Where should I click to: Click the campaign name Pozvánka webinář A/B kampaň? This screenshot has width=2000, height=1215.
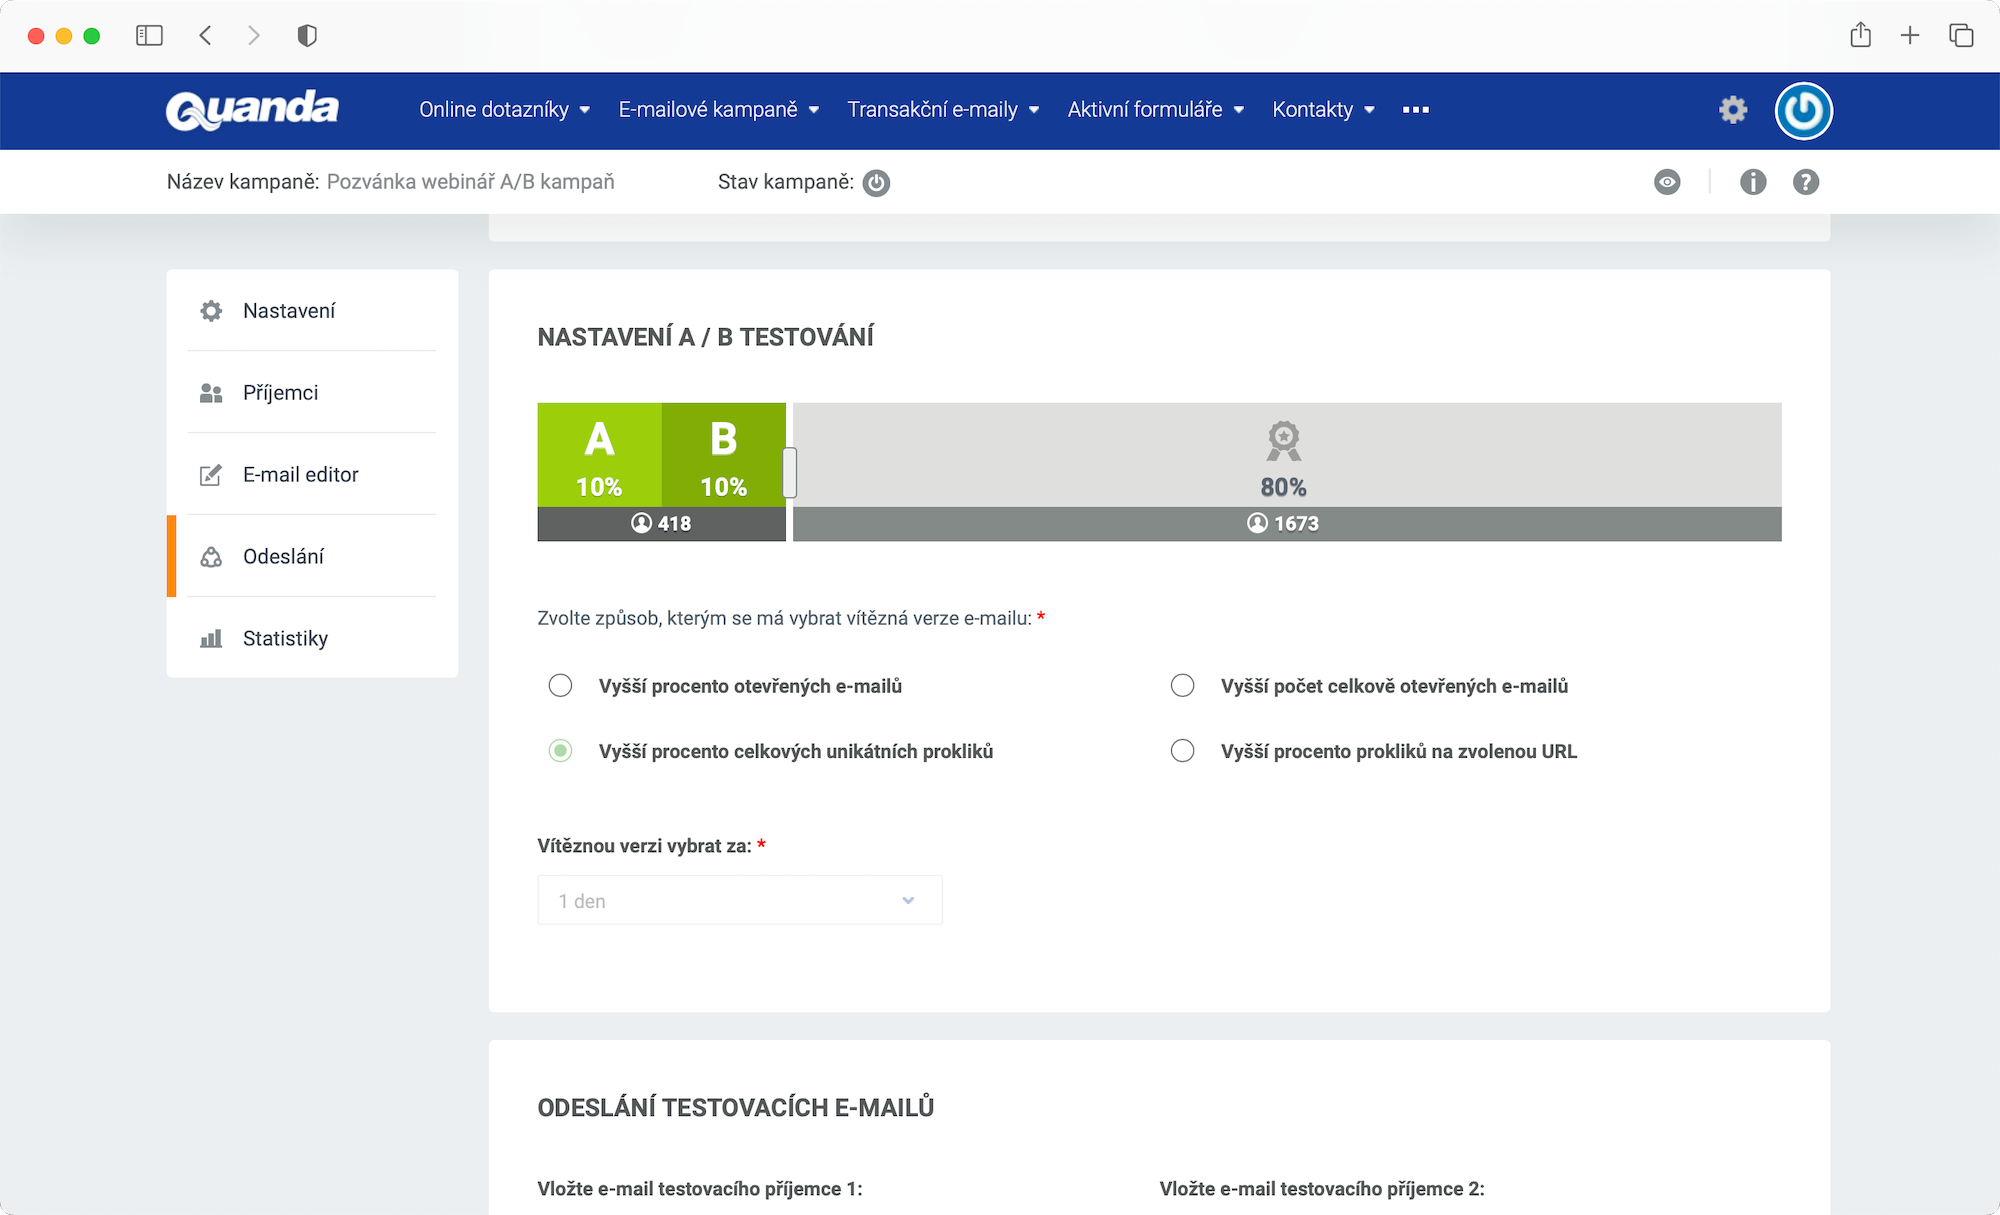470,182
